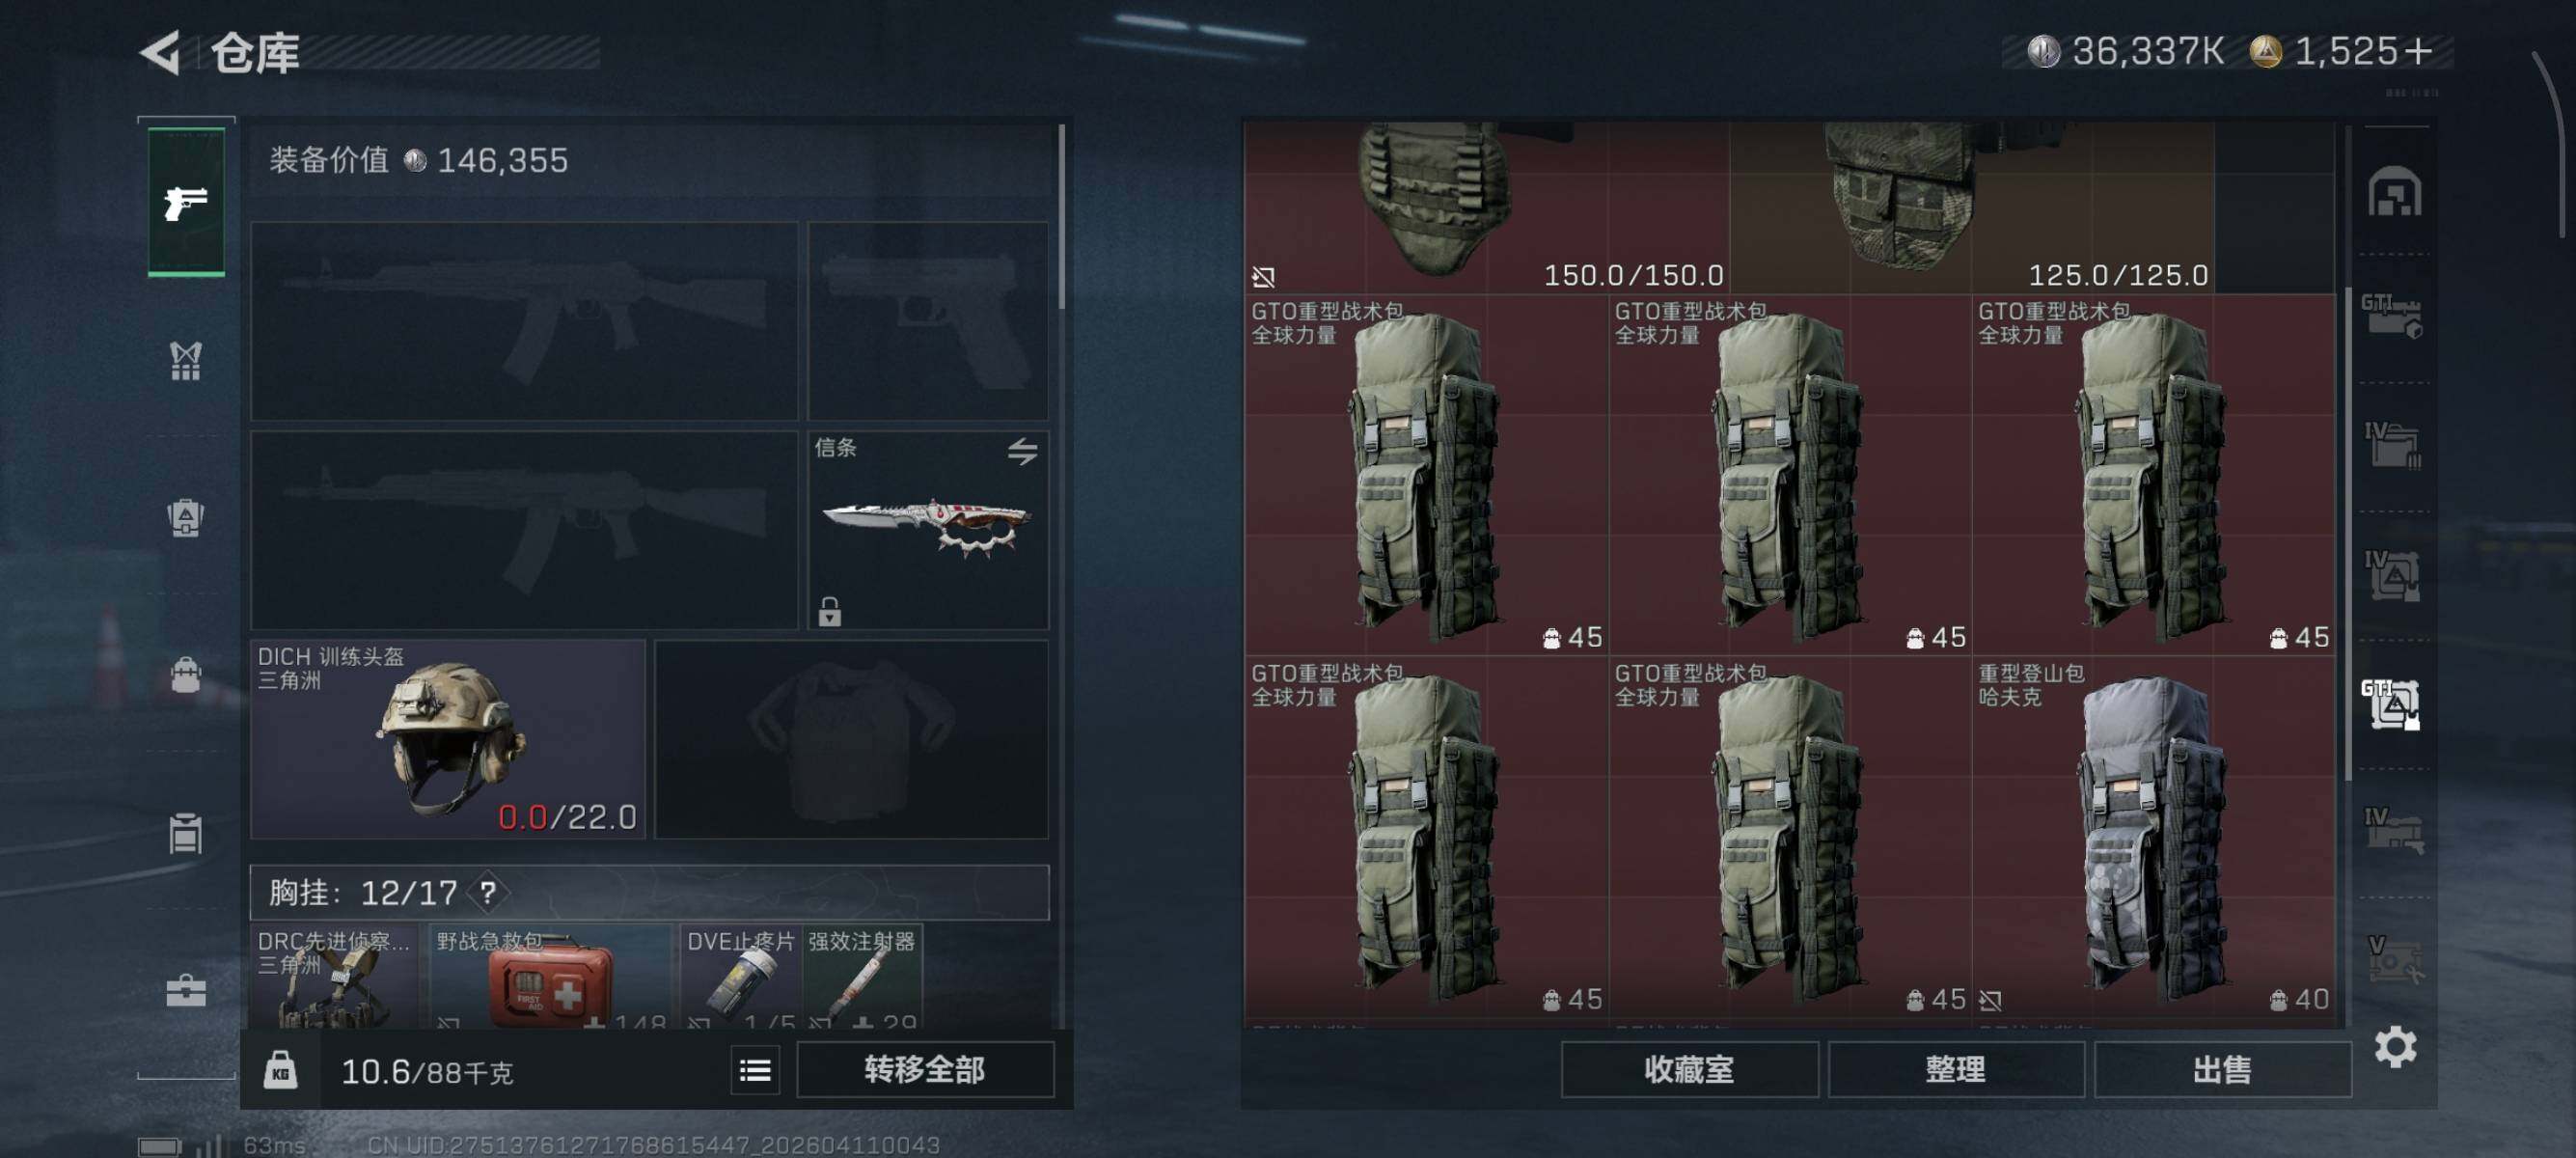Click the warehouse grid scrollbar
This screenshot has height=1158, width=2576.
(2348, 535)
